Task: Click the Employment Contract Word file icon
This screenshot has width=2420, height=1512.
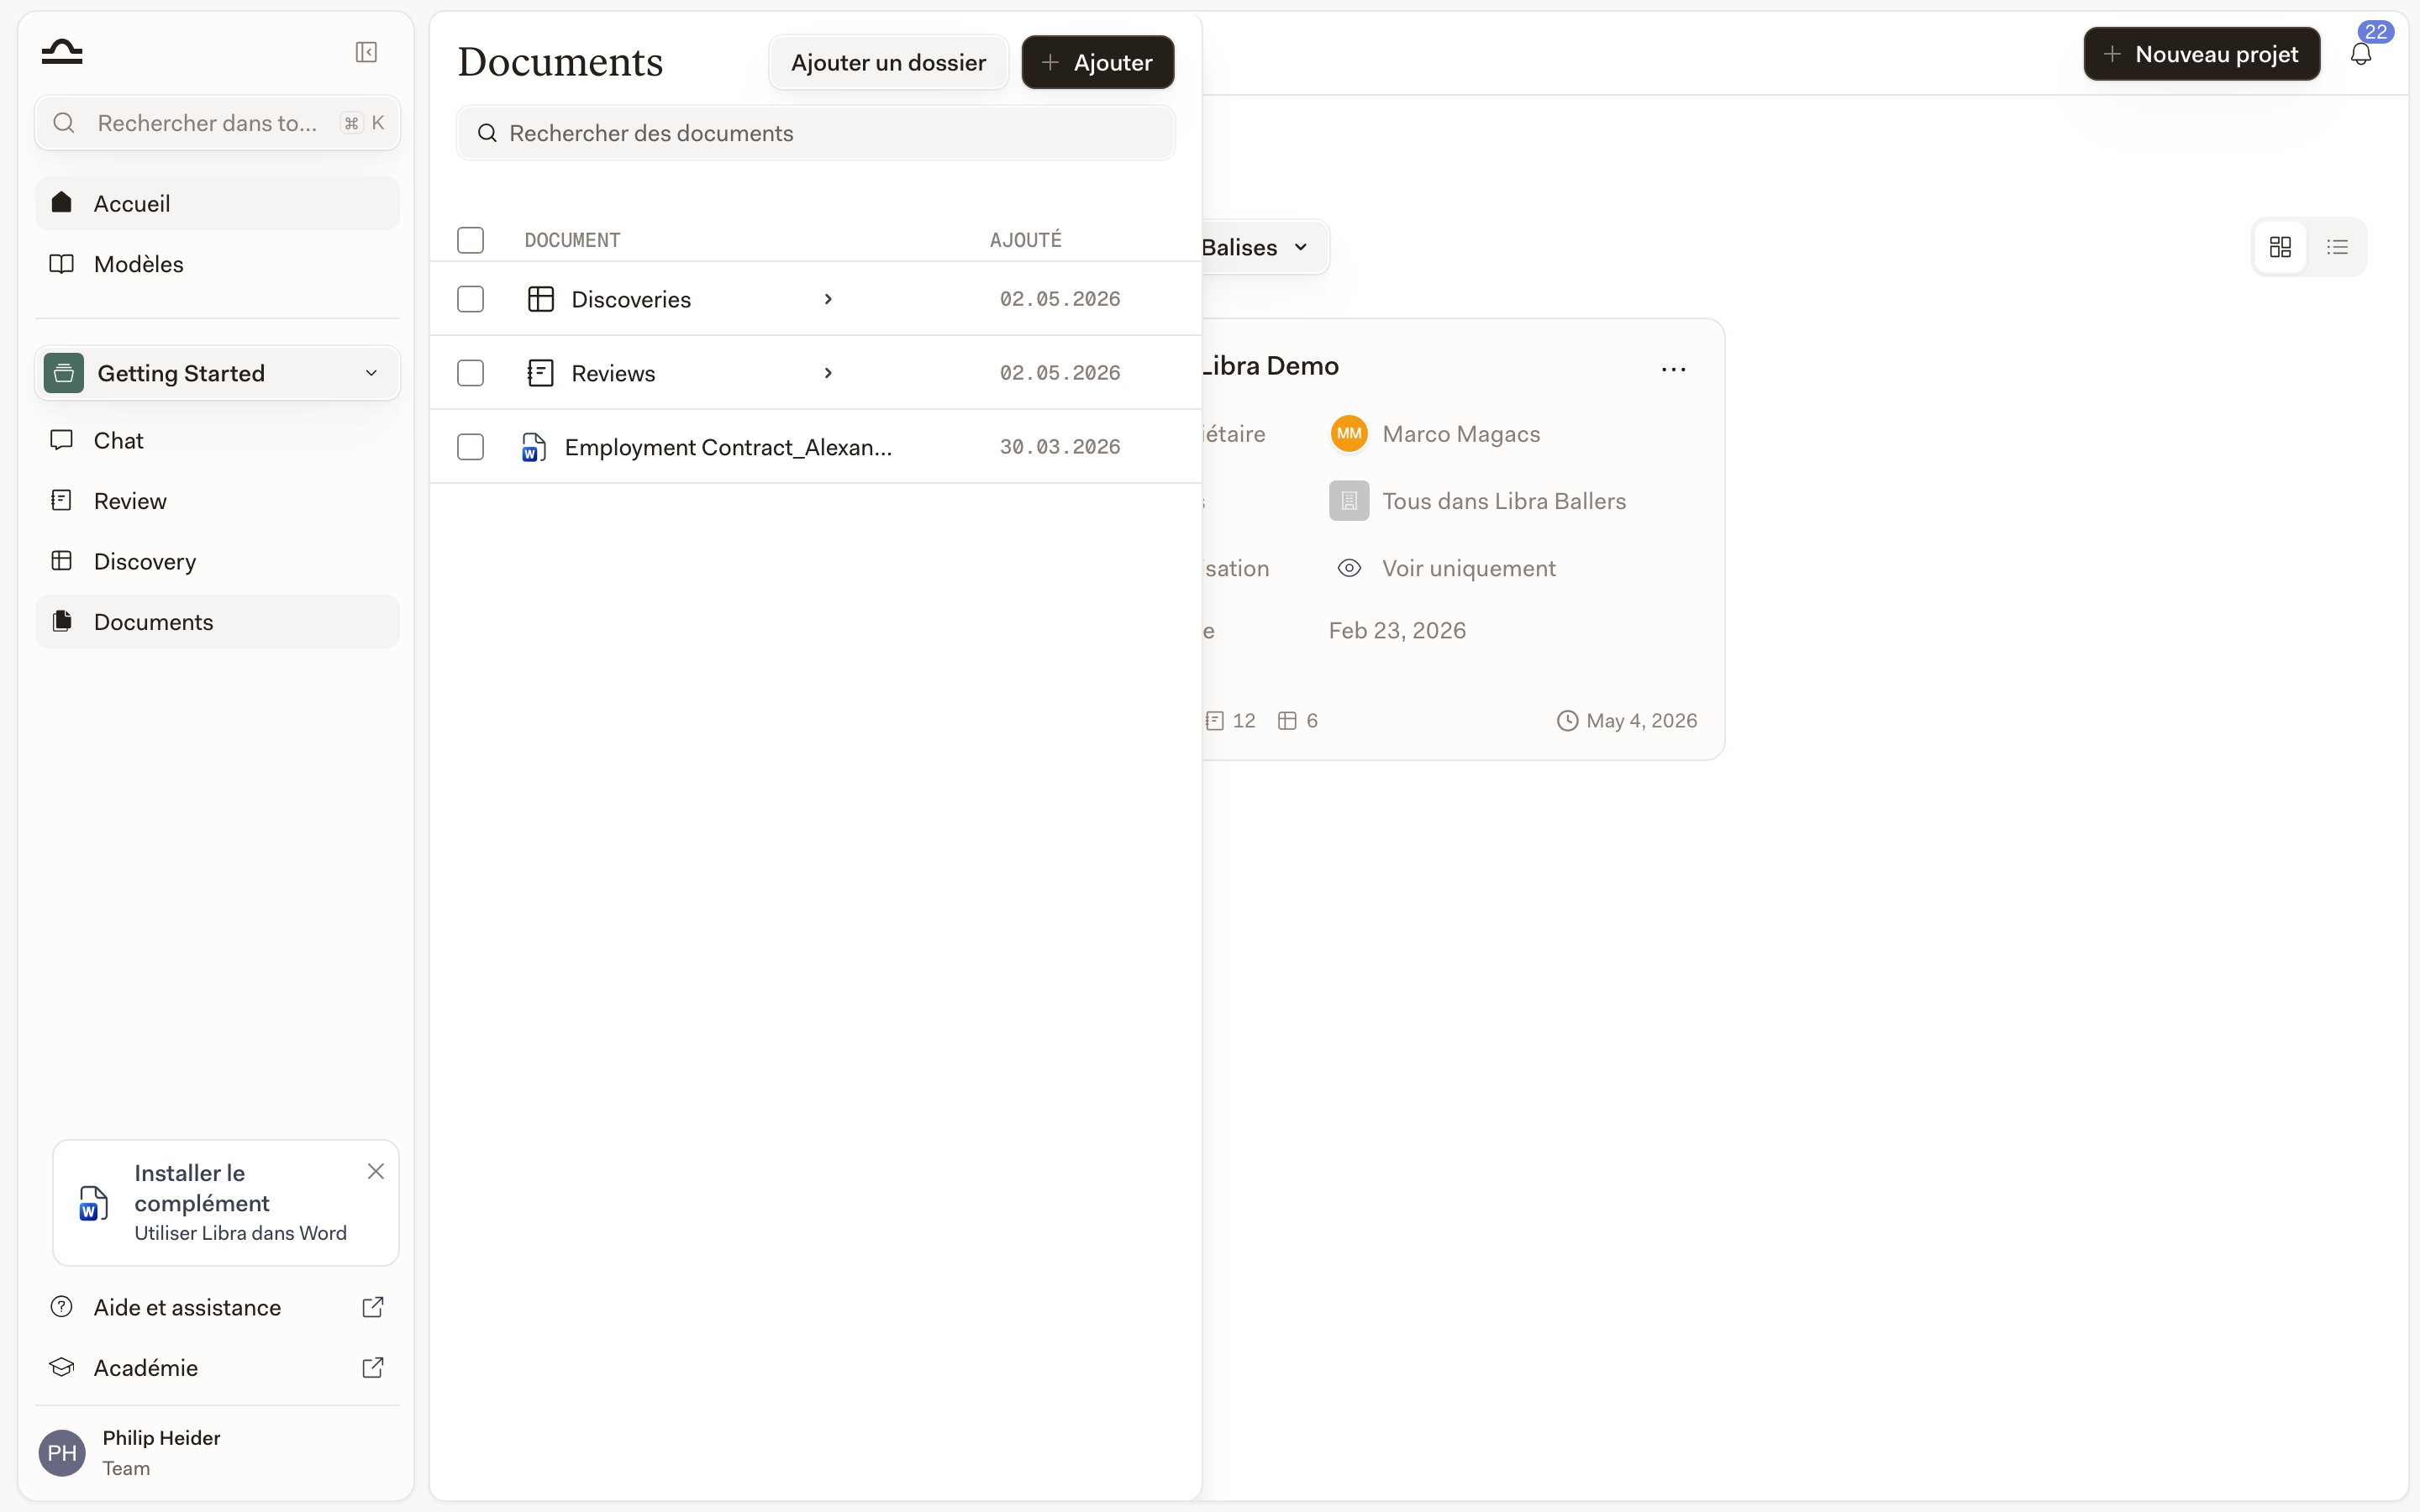Action: point(534,447)
